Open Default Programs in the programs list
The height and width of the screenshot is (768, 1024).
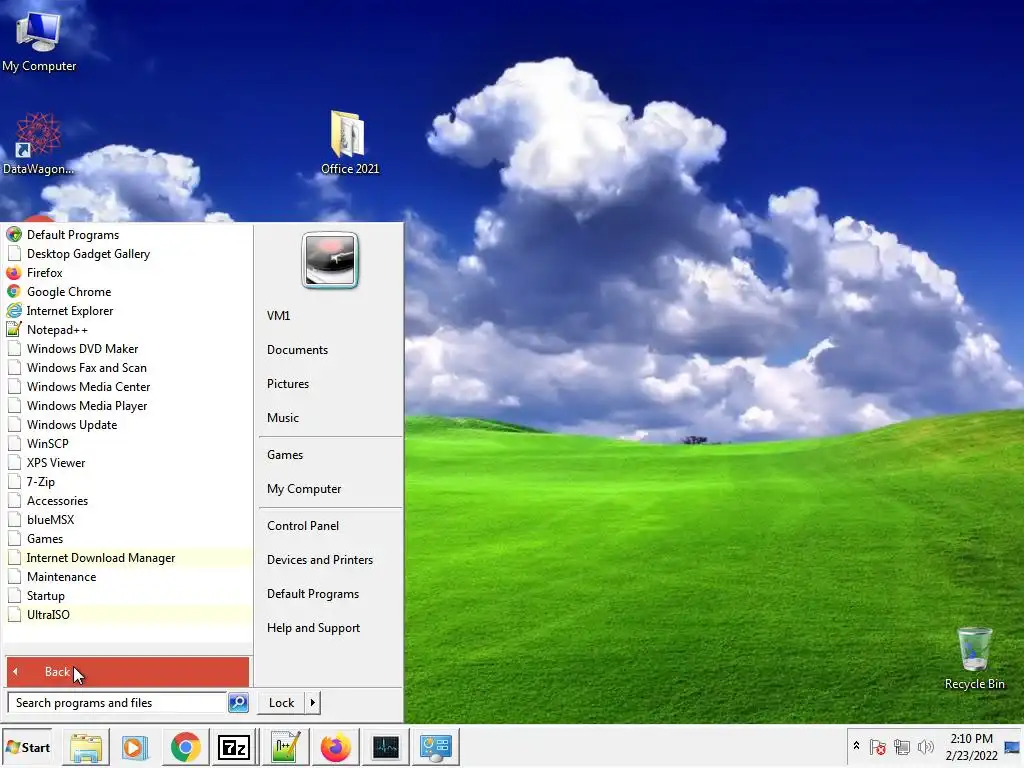click(128, 234)
